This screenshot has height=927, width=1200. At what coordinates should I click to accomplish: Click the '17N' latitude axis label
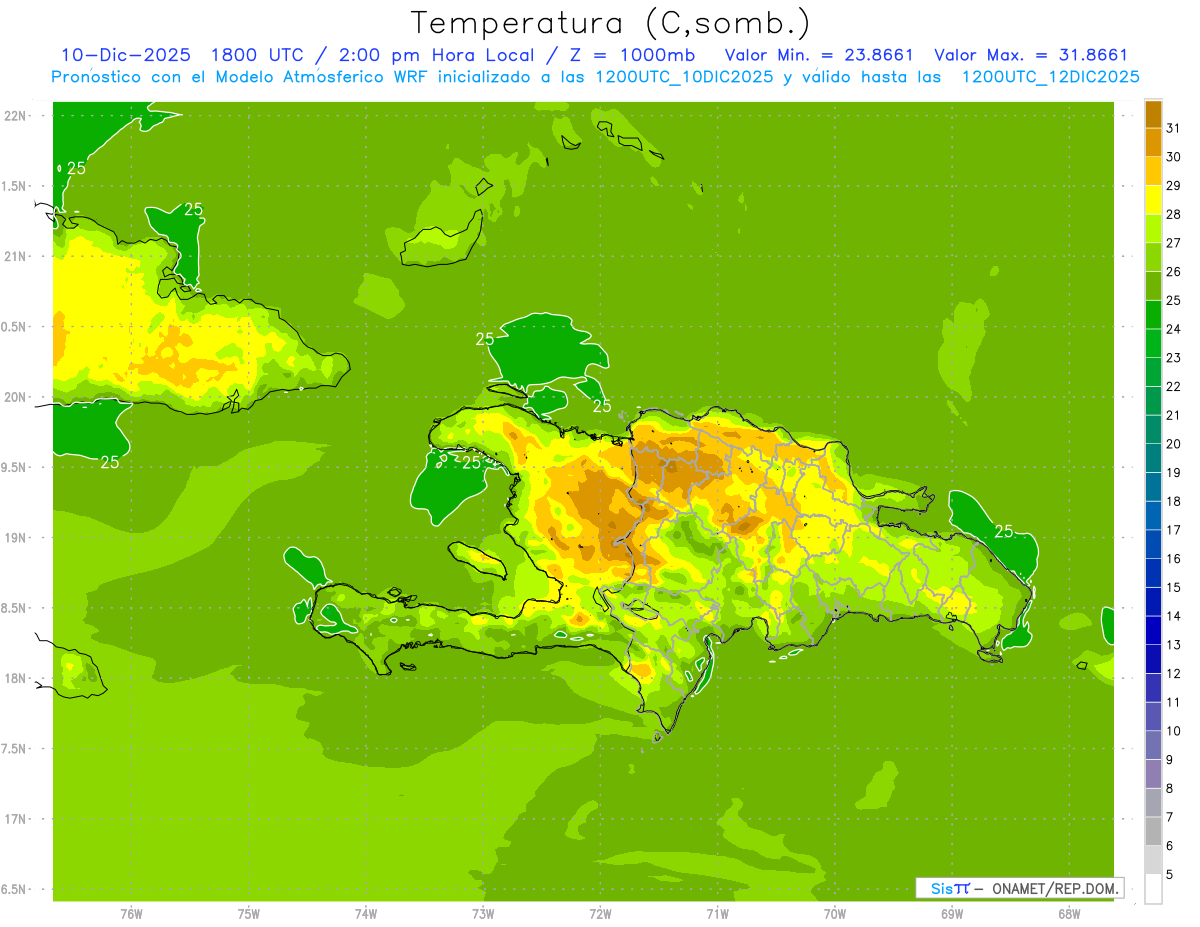pos(16,820)
